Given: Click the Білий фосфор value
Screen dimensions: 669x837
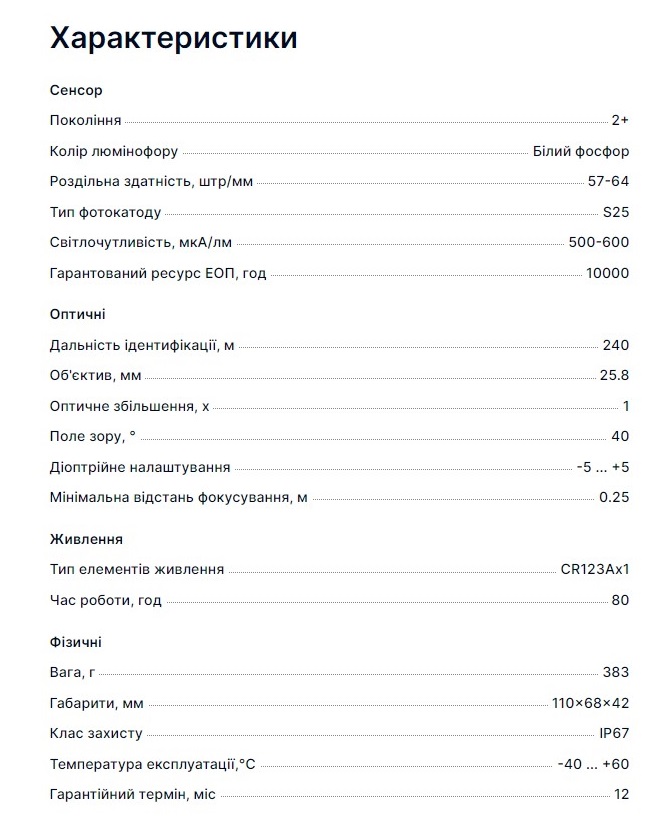Looking at the screenshot, I should pyautogui.click(x=581, y=152).
